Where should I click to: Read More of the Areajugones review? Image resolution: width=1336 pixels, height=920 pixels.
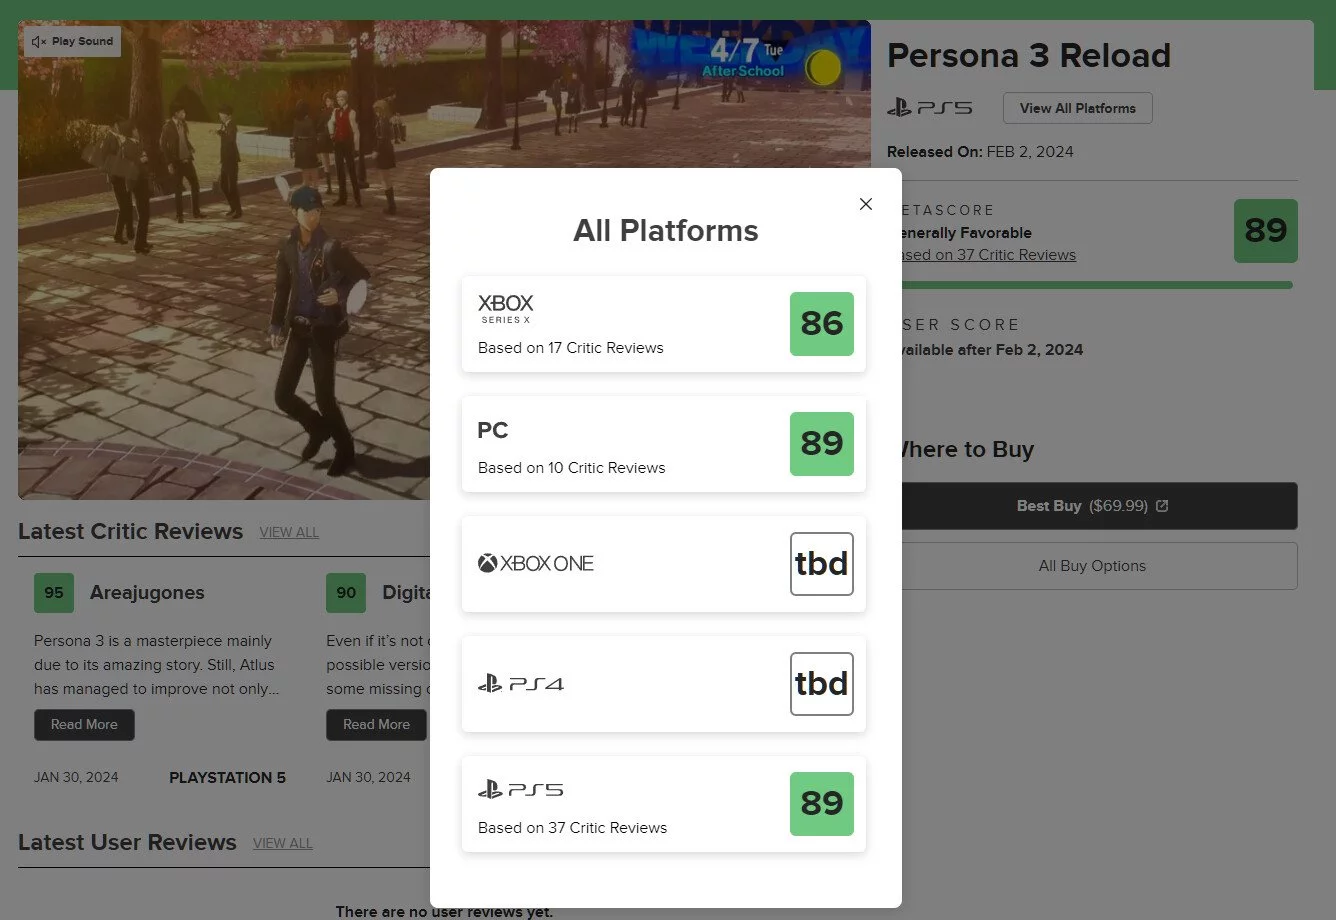click(84, 725)
